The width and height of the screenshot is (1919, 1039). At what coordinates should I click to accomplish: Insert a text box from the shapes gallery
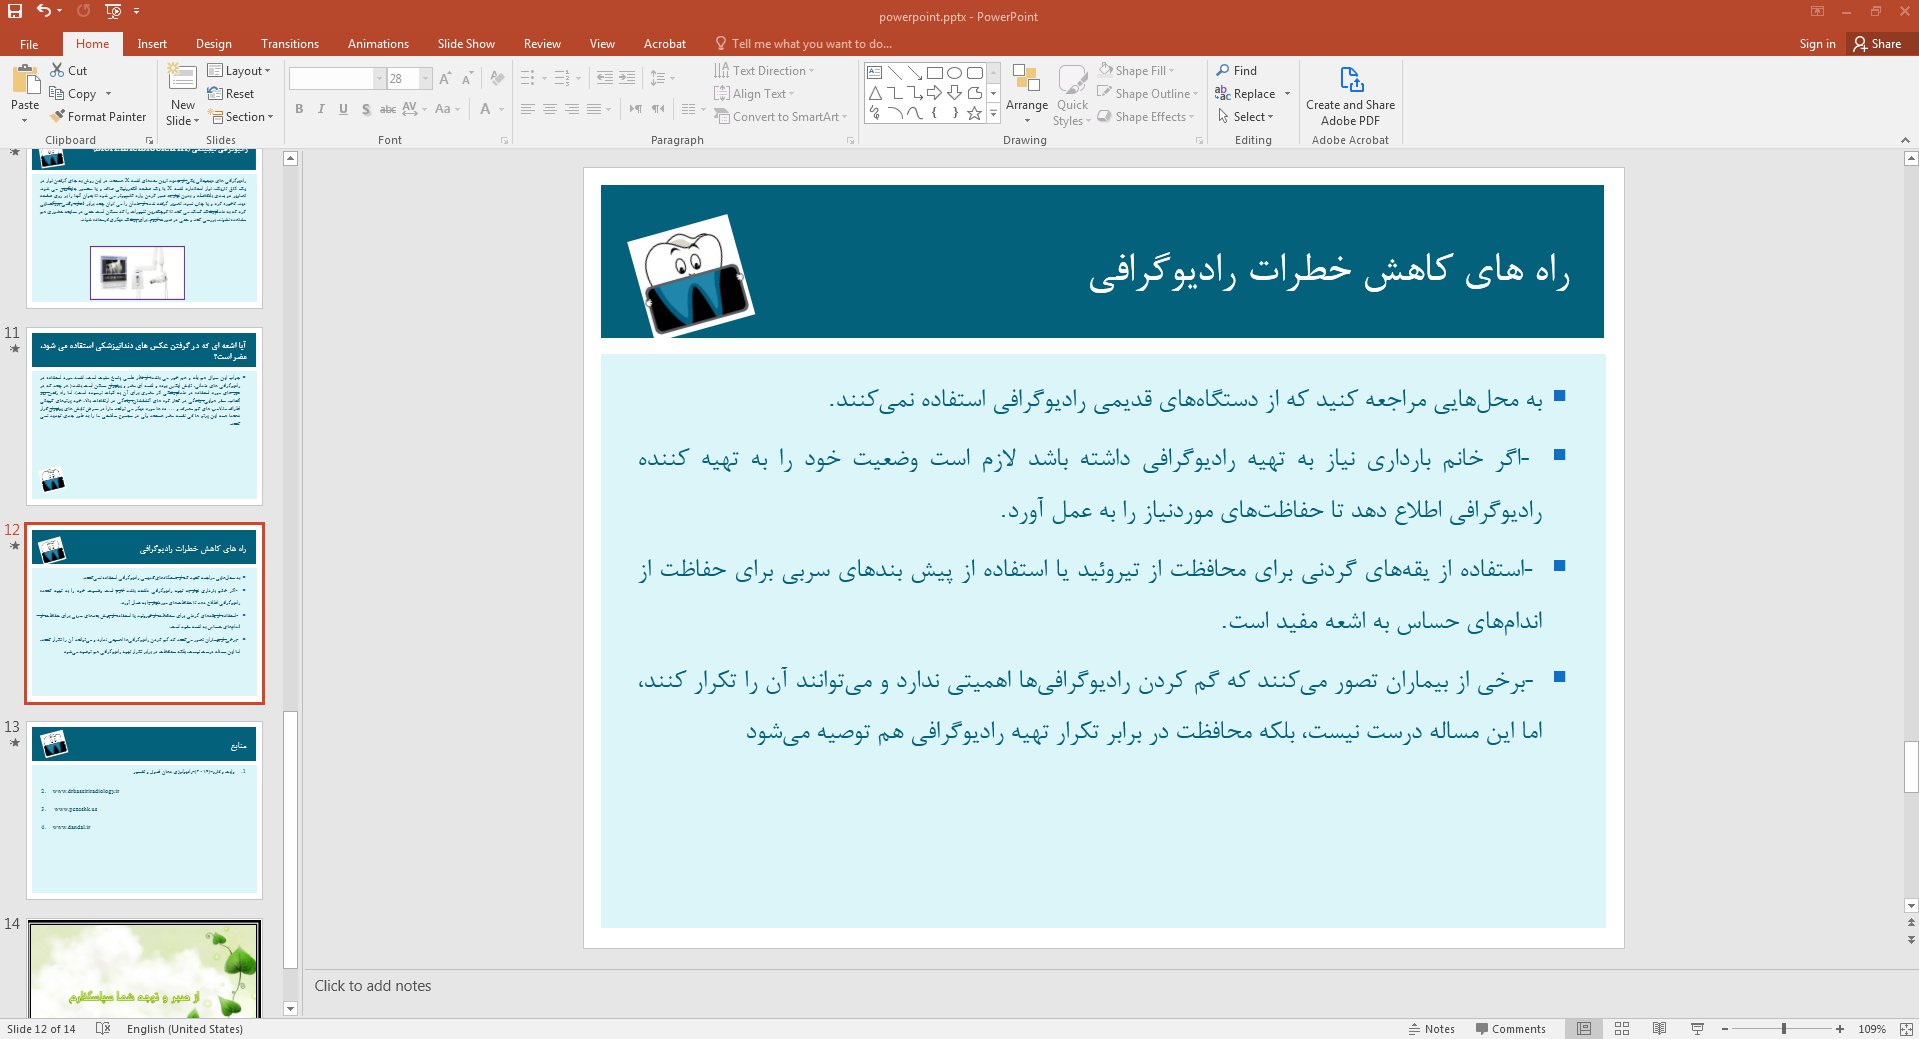874,72
